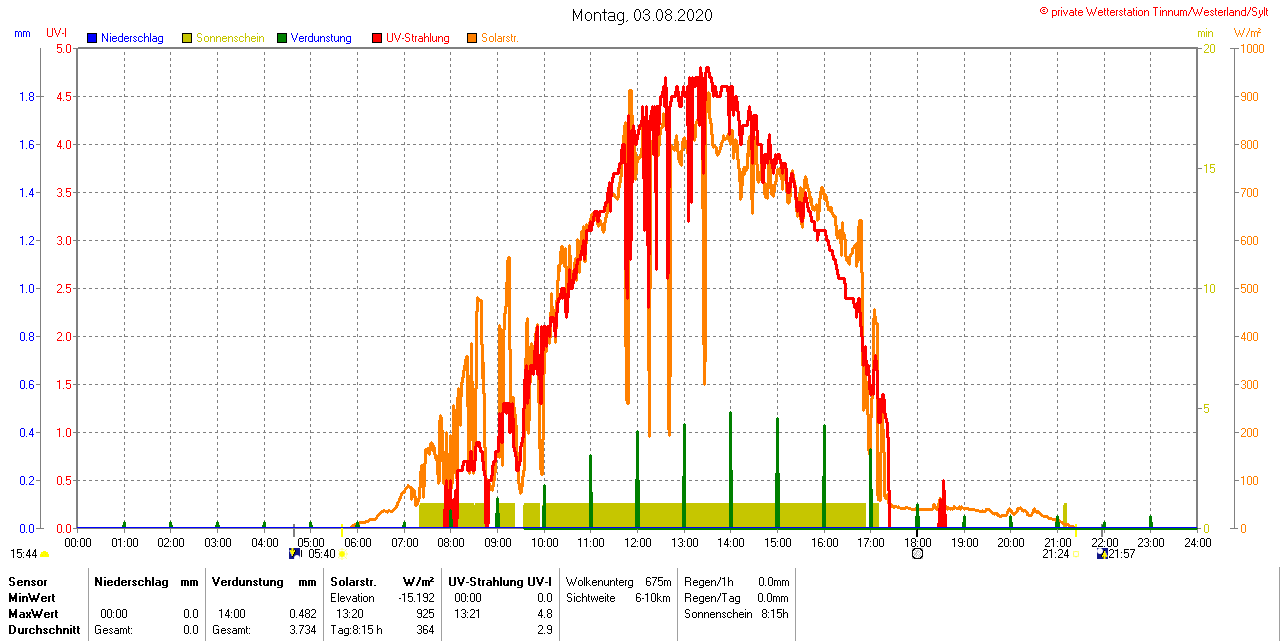Click the Solarstr. max value 925
Viewport: 1280px width, 641px height.
424,613
